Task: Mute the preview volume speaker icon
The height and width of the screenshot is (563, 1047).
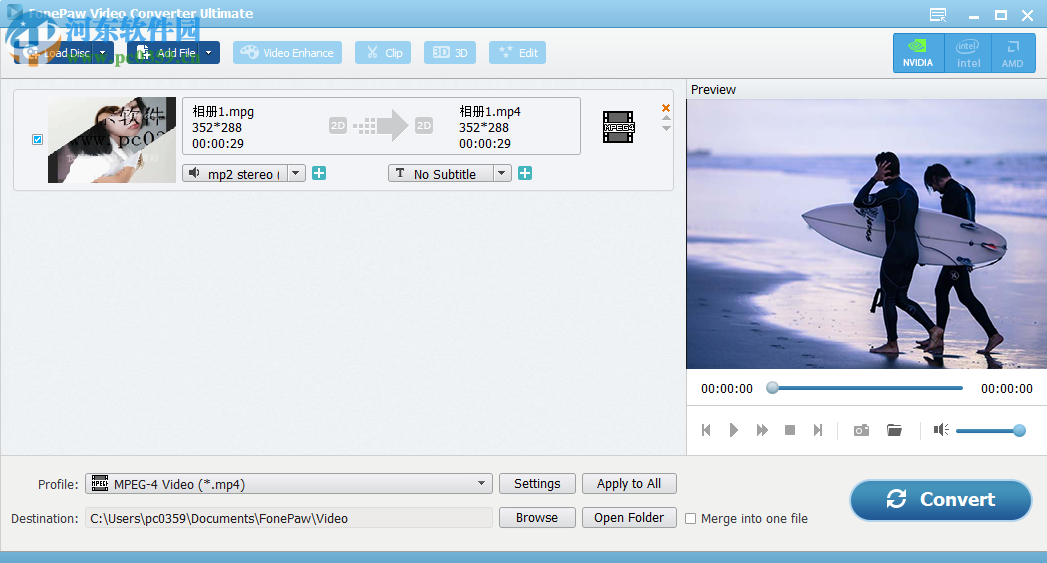Action: (x=941, y=430)
